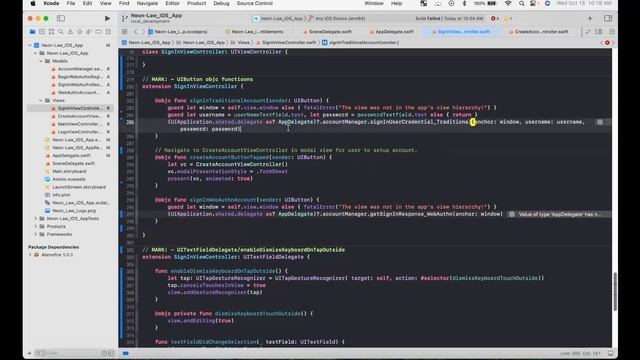Open the Neon-Law project.xcodeproj tab
The width and height of the screenshot is (640, 360).
(178, 31)
